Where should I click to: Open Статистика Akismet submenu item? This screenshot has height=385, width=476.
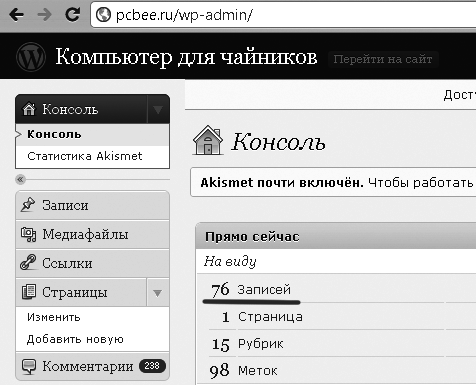85,156
